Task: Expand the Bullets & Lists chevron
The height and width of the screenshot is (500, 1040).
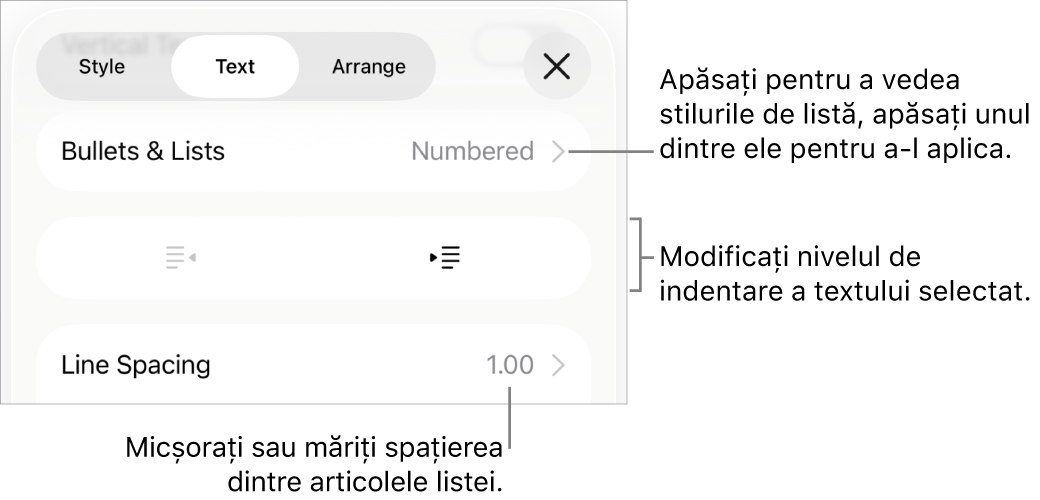Action: tap(559, 152)
